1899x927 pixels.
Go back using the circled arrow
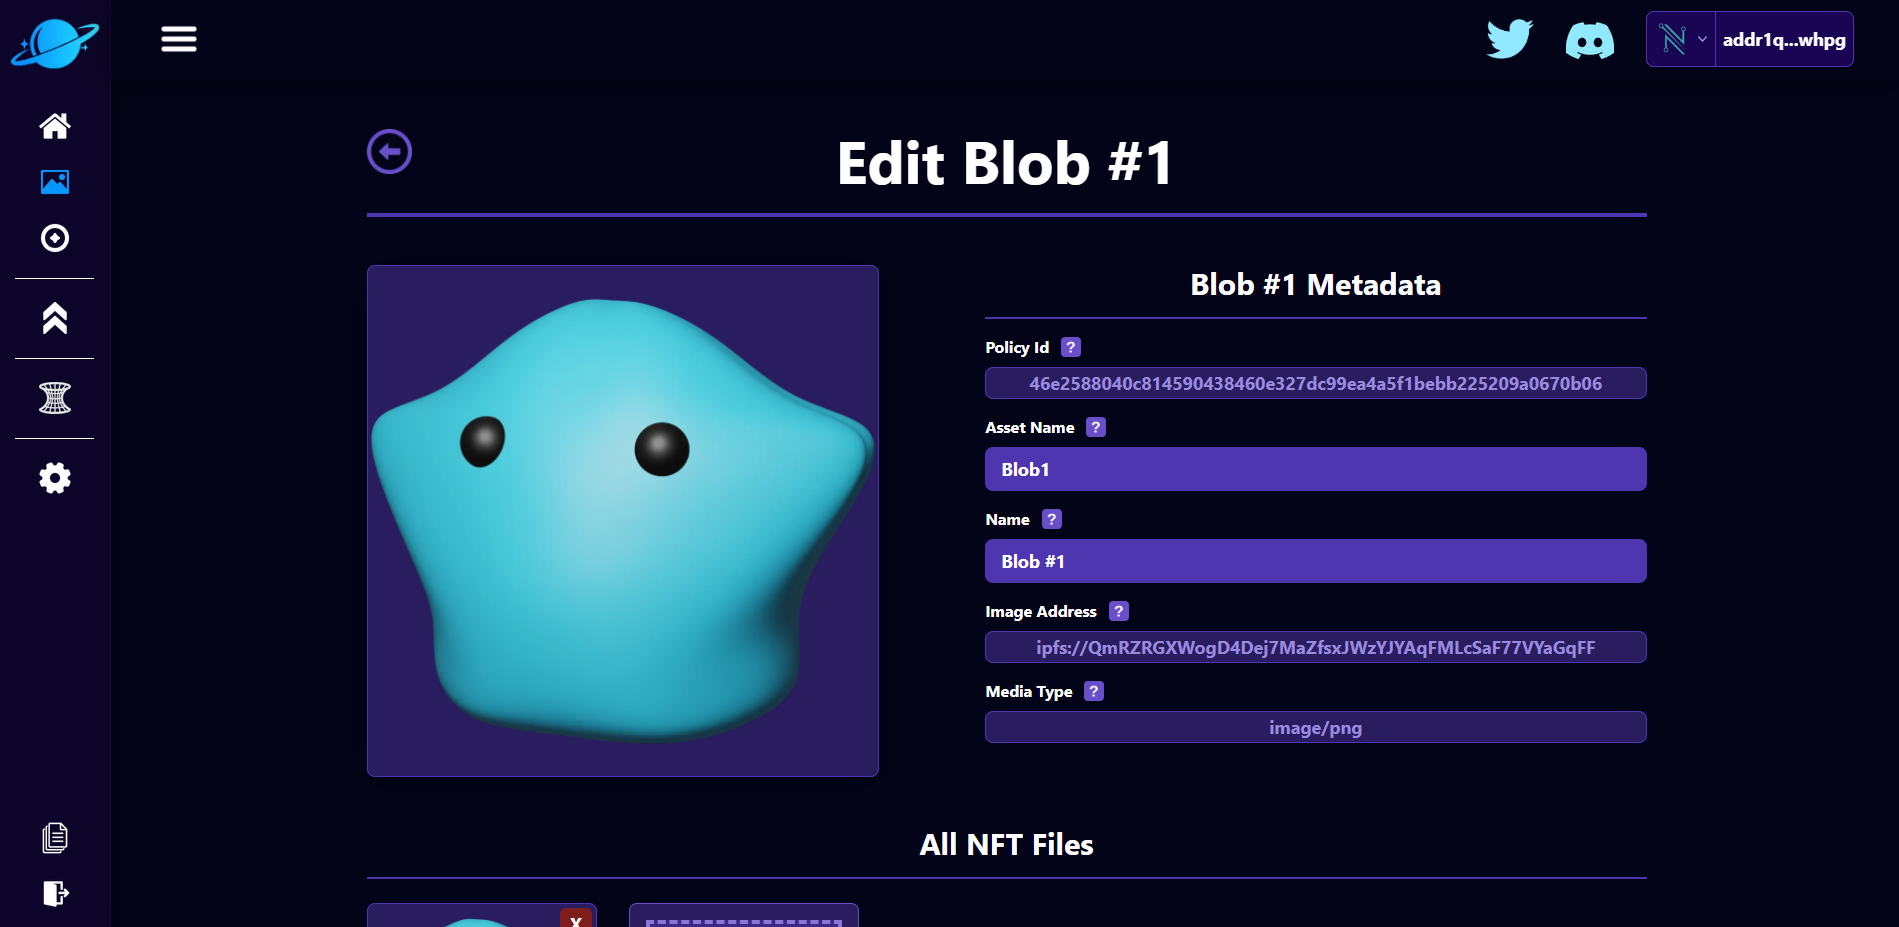pyautogui.click(x=389, y=152)
